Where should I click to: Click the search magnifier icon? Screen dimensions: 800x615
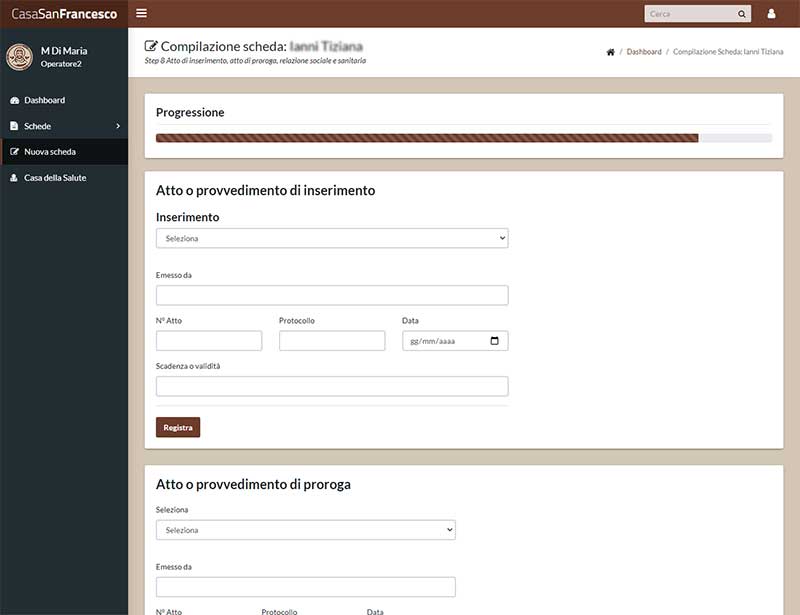(x=741, y=14)
